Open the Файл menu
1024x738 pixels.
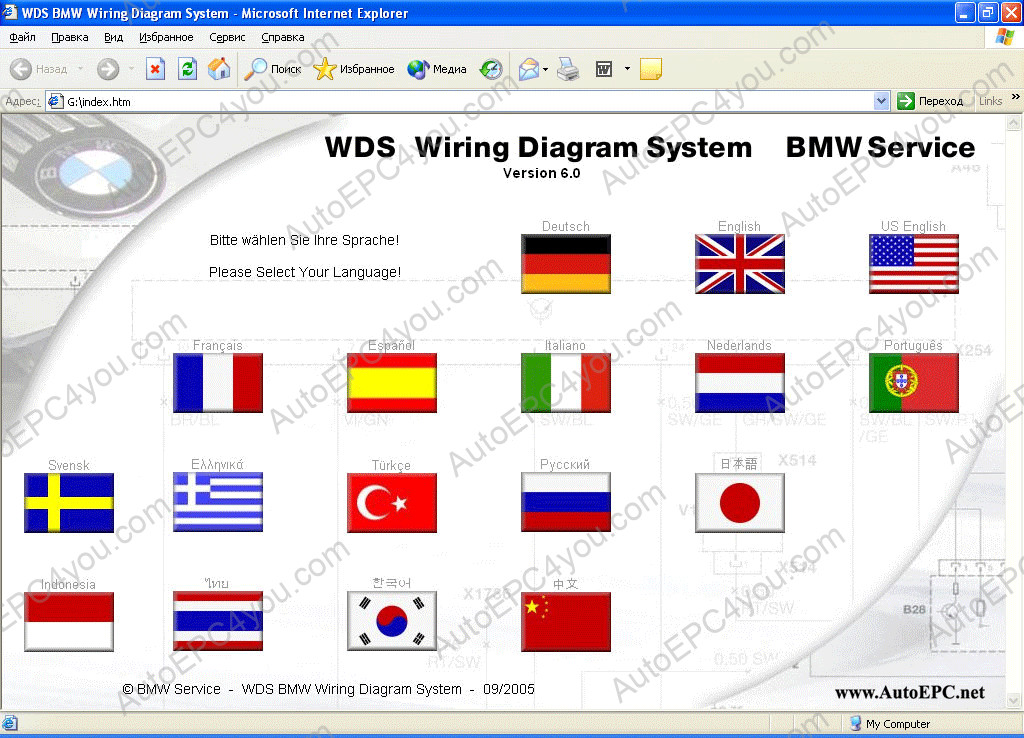point(22,37)
